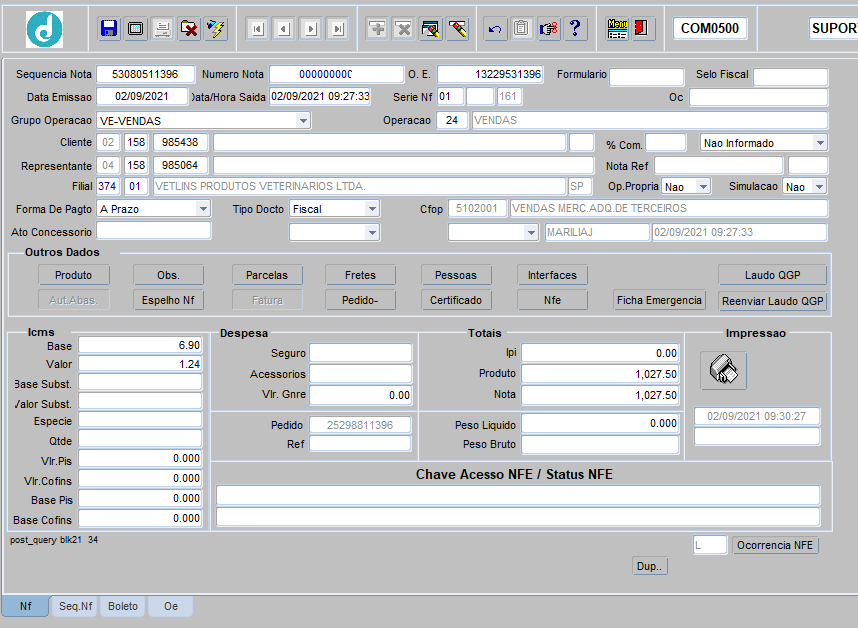Switch to the Boleto tab
Viewport: 858px width, 628px height.
(x=123, y=606)
